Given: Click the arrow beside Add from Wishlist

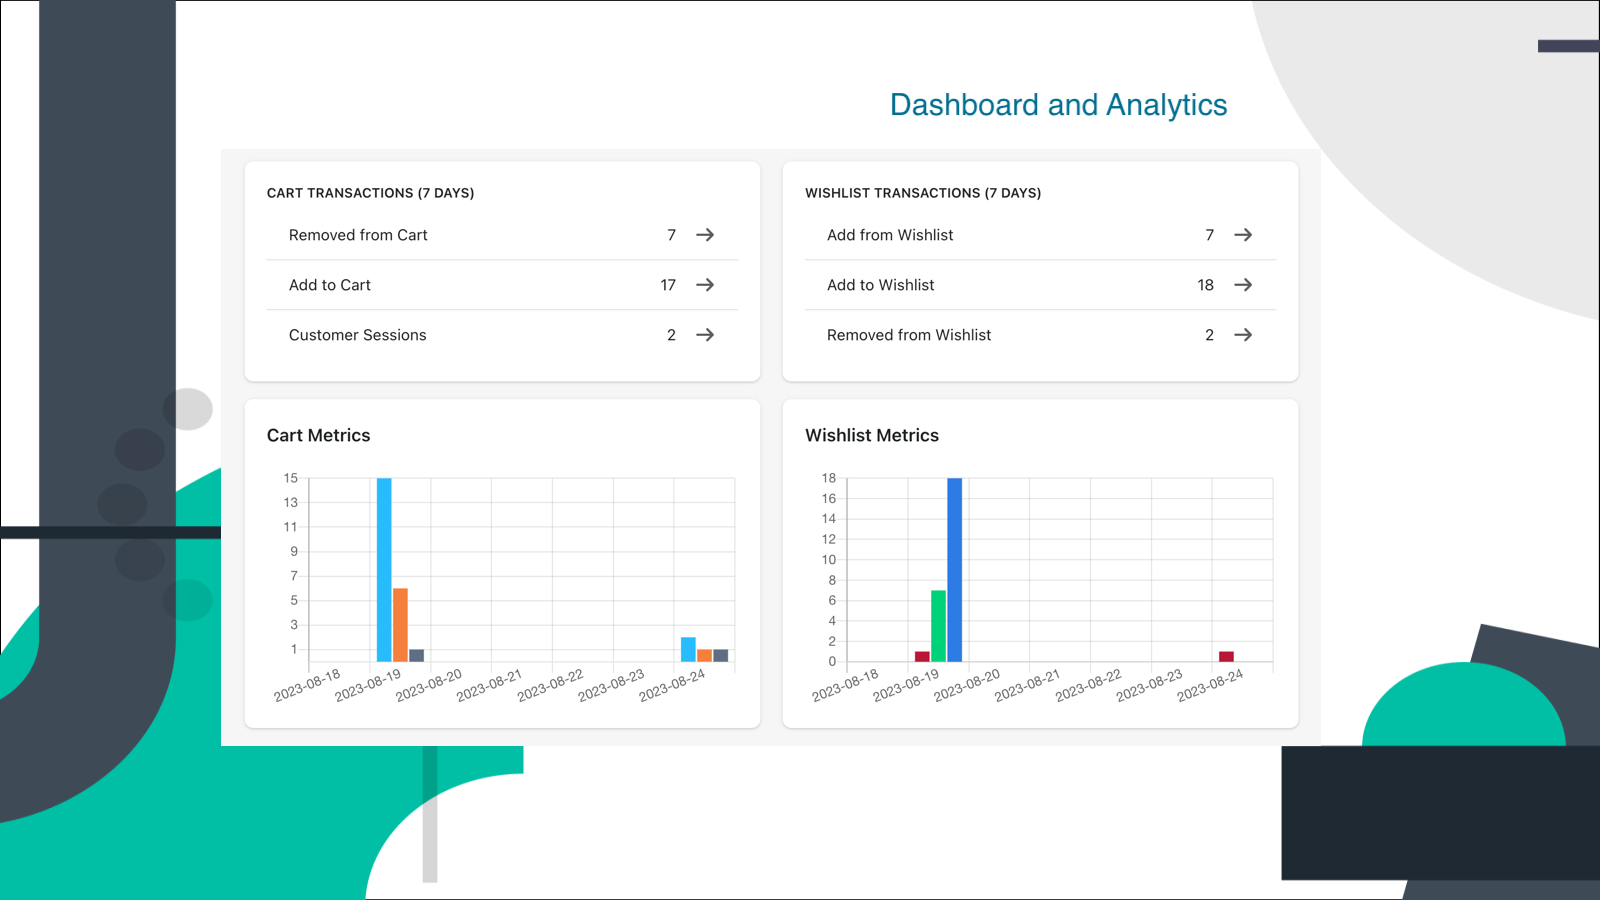Looking at the screenshot, I should (1243, 235).
